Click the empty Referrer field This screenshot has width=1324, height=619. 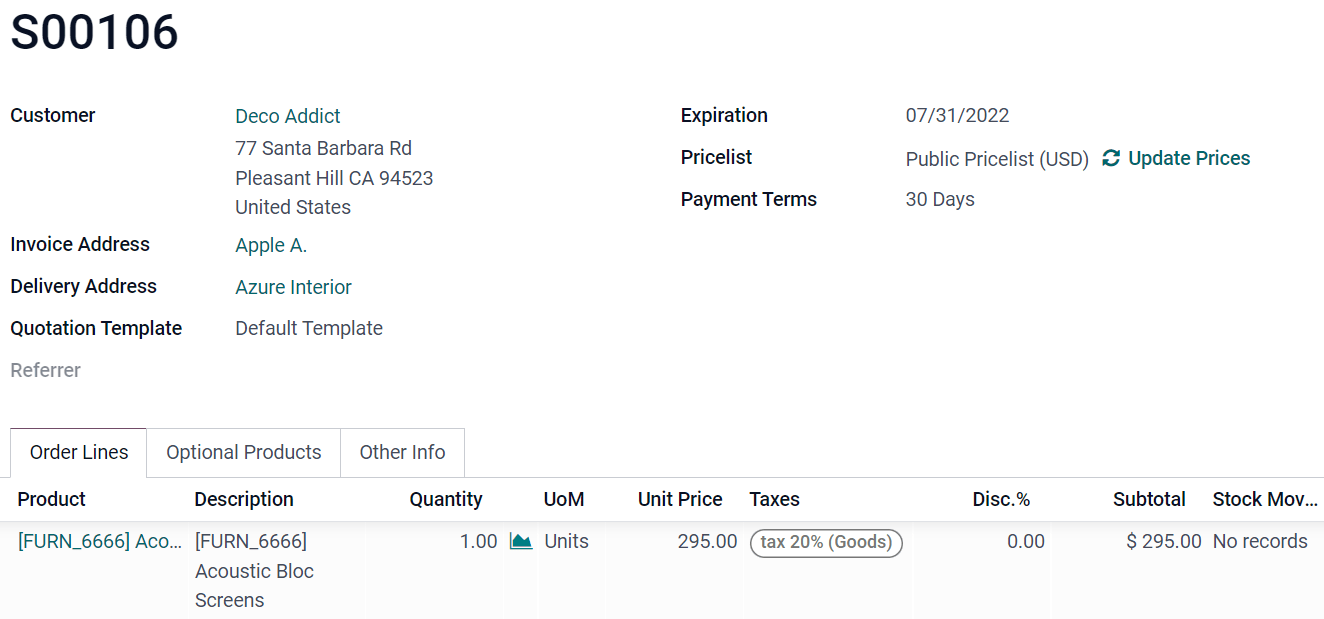300,370
